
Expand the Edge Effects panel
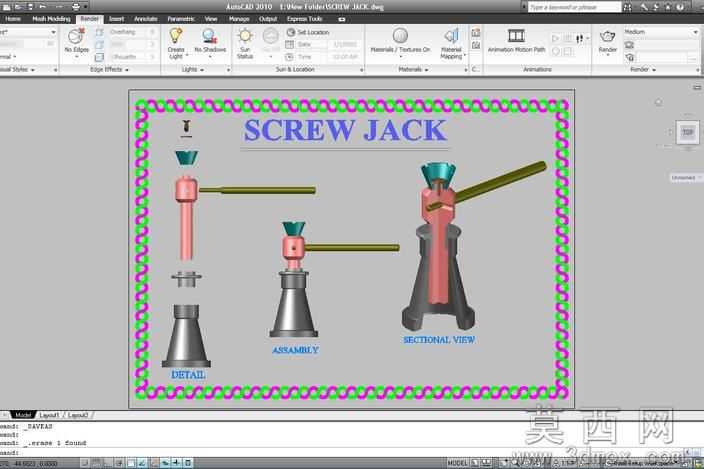pyautogui.click(x=109, y=70)
